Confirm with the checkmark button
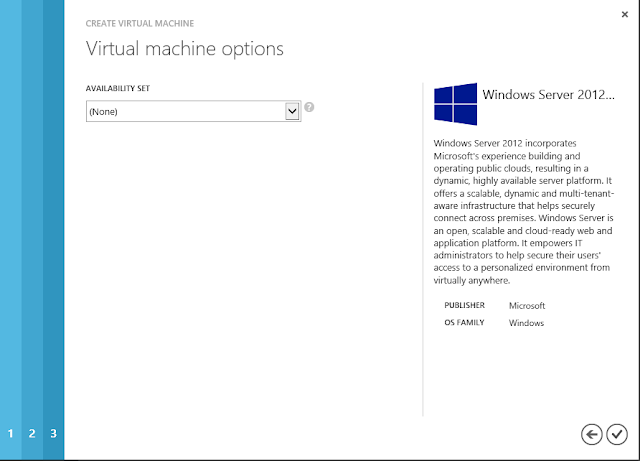Viewport: 640px width, 461px height. click(617, 434)
